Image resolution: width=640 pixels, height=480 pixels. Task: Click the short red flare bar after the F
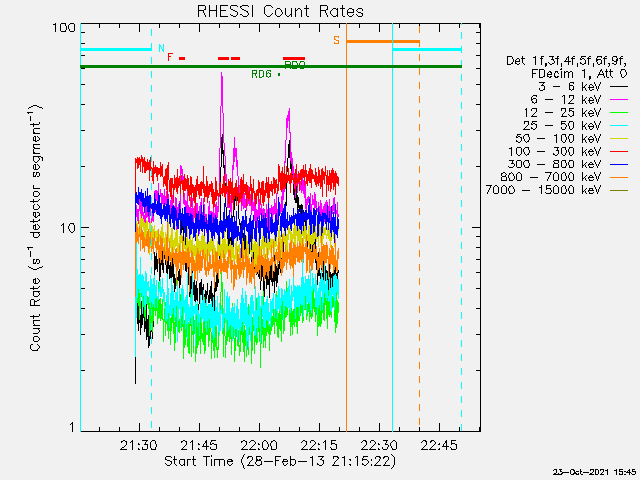[x=182, y=59]
